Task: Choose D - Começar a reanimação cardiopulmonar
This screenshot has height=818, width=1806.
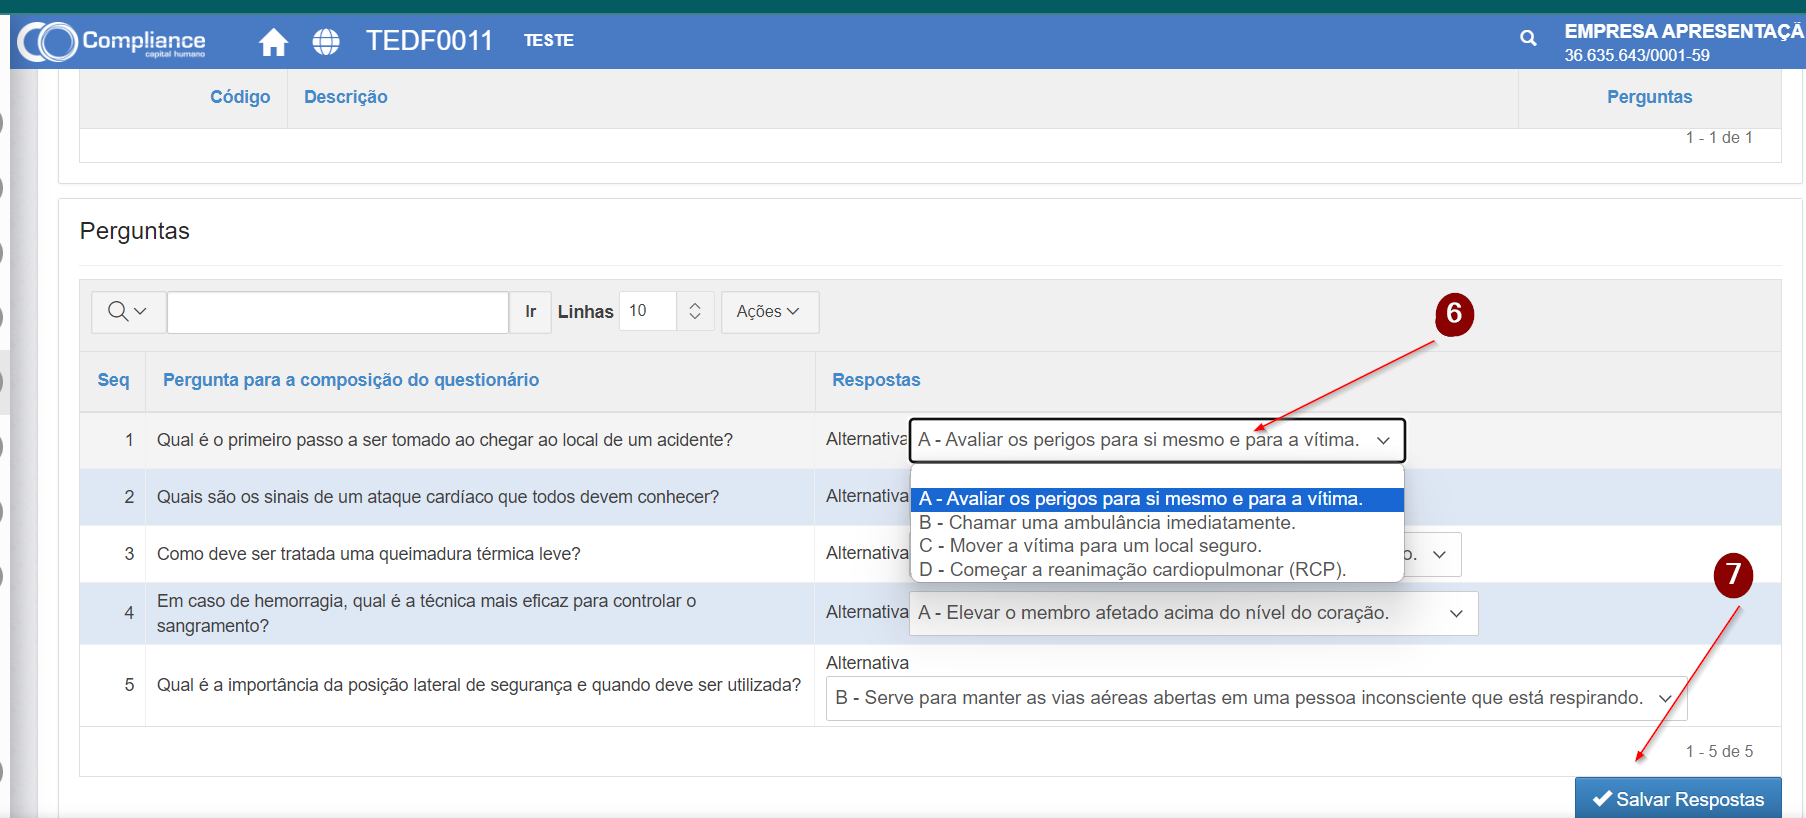Action: pos(1157,570)
